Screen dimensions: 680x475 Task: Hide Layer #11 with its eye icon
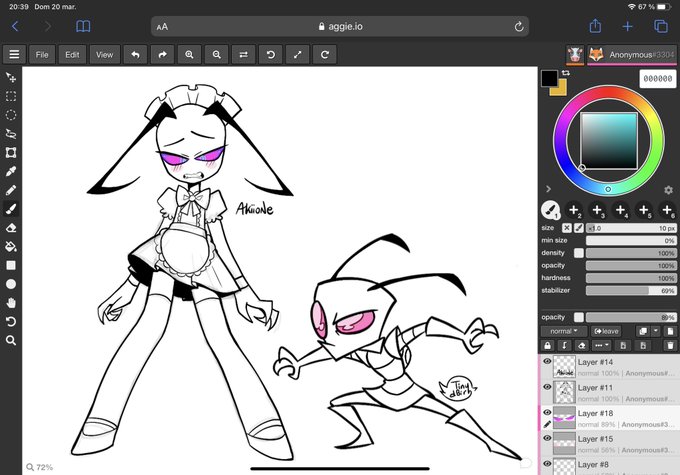pyautogui.click(x=547, y=387)
